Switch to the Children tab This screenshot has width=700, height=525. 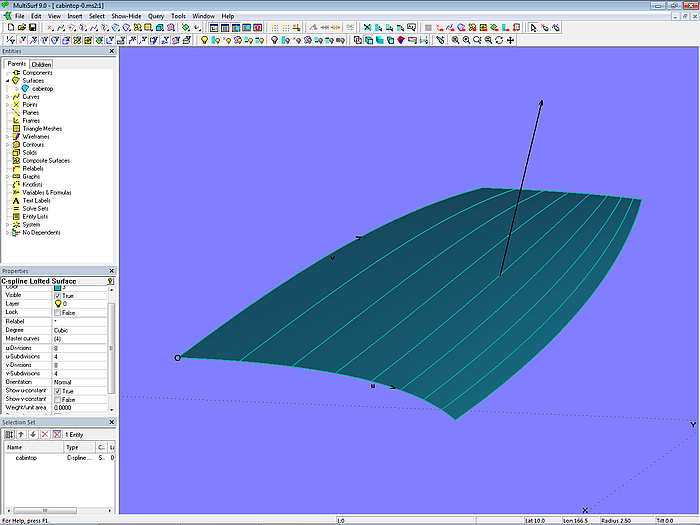pyautogui.click(x=41, y=64)
